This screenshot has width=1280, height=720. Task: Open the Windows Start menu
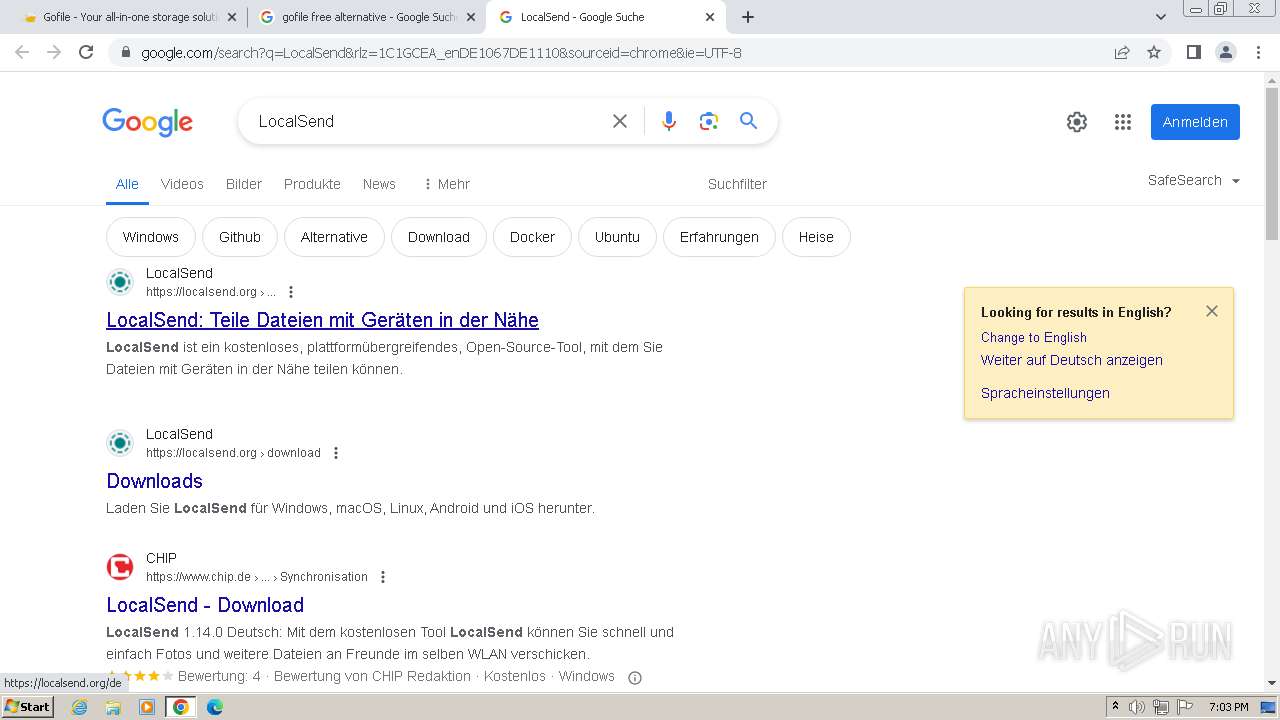tap(28, 707)
